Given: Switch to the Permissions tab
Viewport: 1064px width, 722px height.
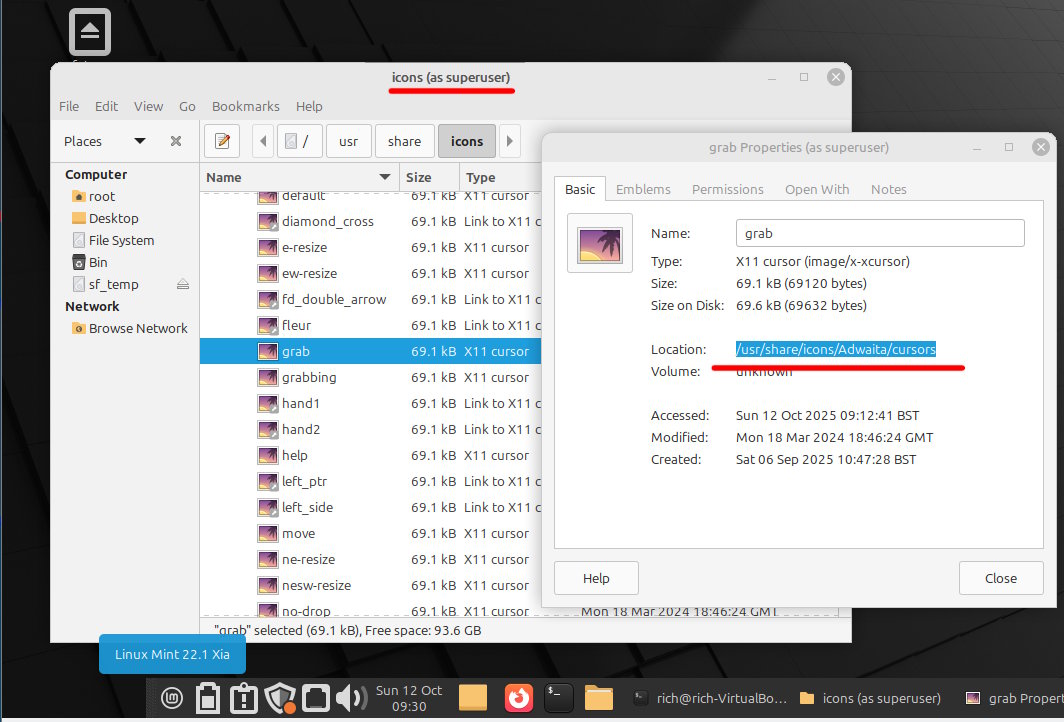Looking at the screenshot, I should 727,189.
